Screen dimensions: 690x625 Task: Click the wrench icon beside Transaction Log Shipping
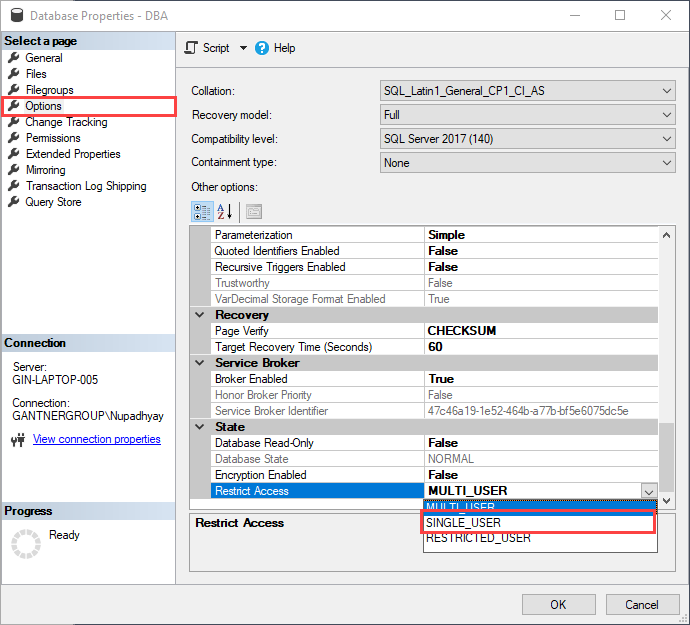pyautogui.click(x=14, y=186)
